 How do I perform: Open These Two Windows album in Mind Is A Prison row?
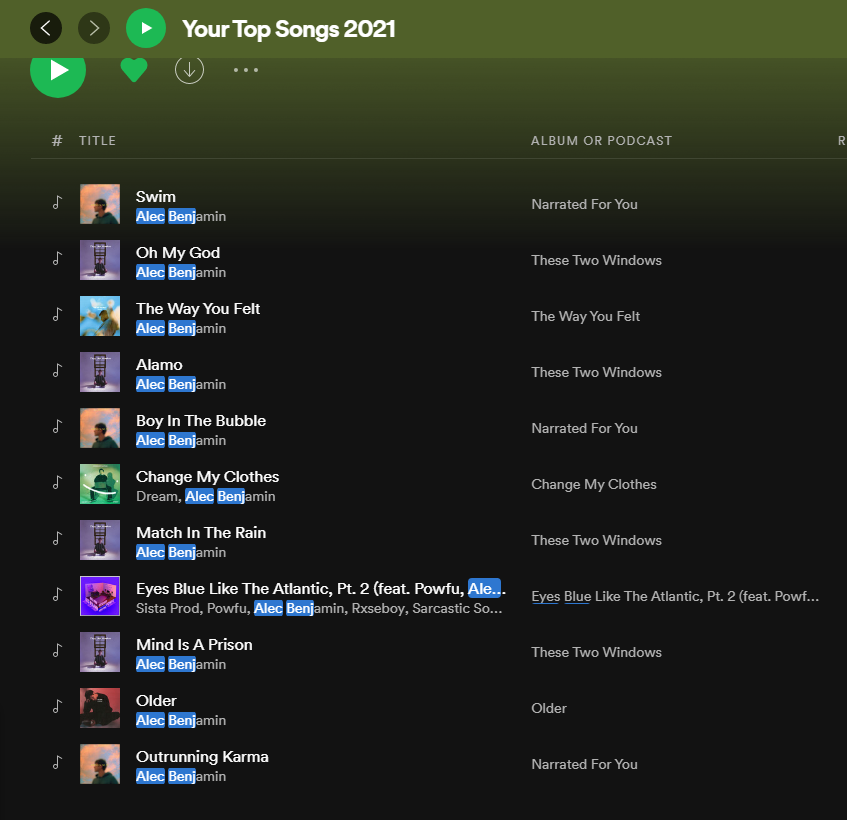596,653
